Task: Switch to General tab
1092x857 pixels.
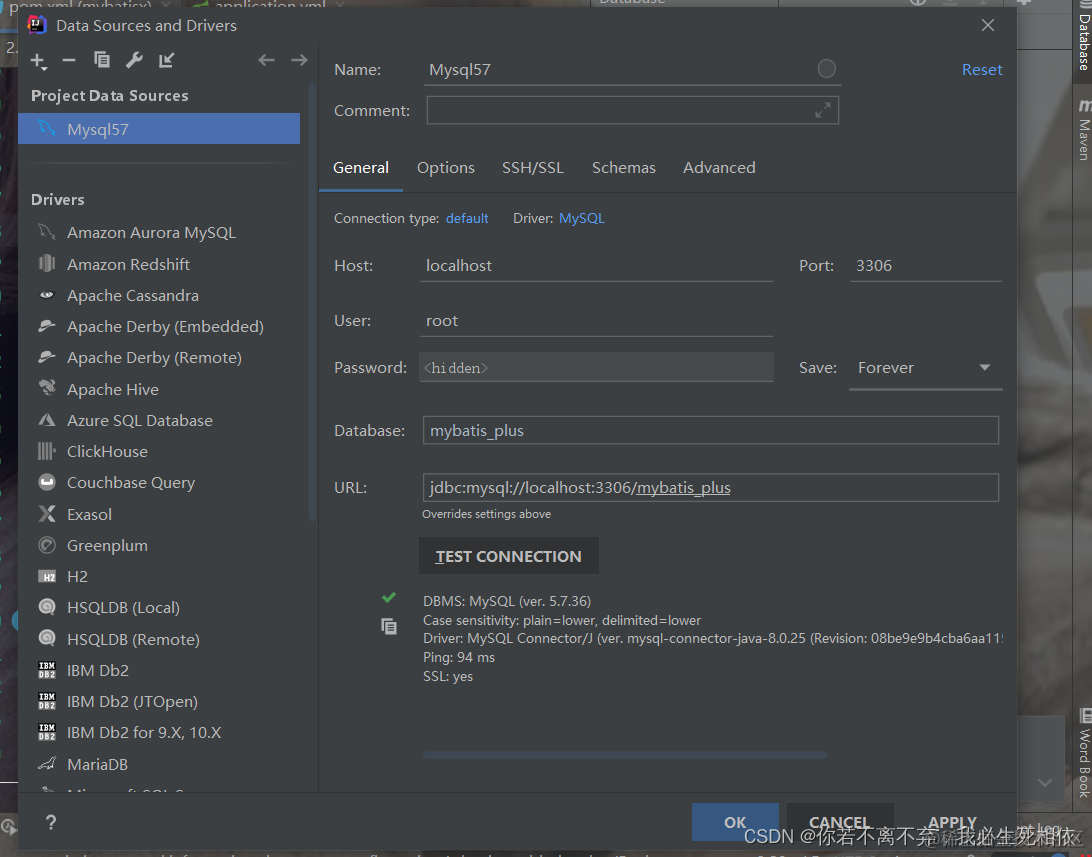Action: pos(361,168)
